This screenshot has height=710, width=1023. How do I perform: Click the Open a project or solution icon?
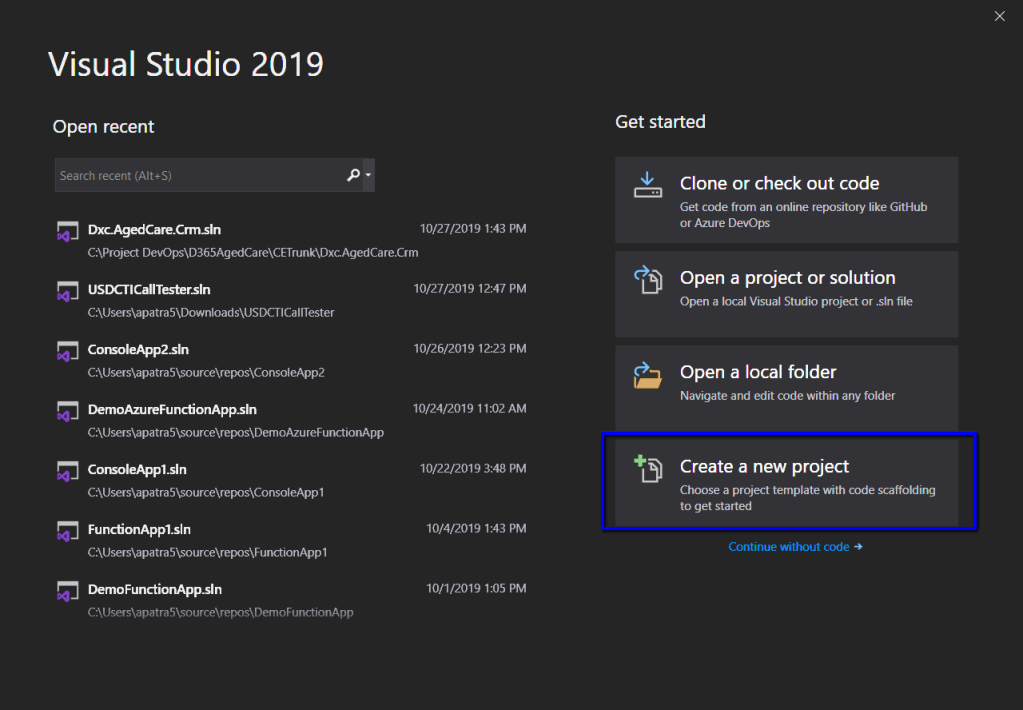tap(648, 280)
